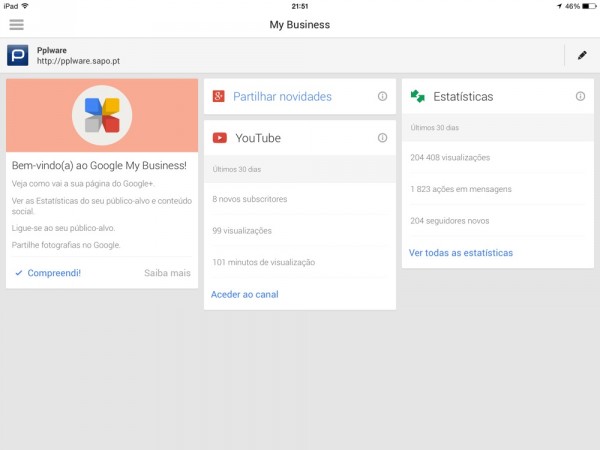Tap 'Veja como vai a sua página' text
This screenshot has height=450, width=600.
83,184
